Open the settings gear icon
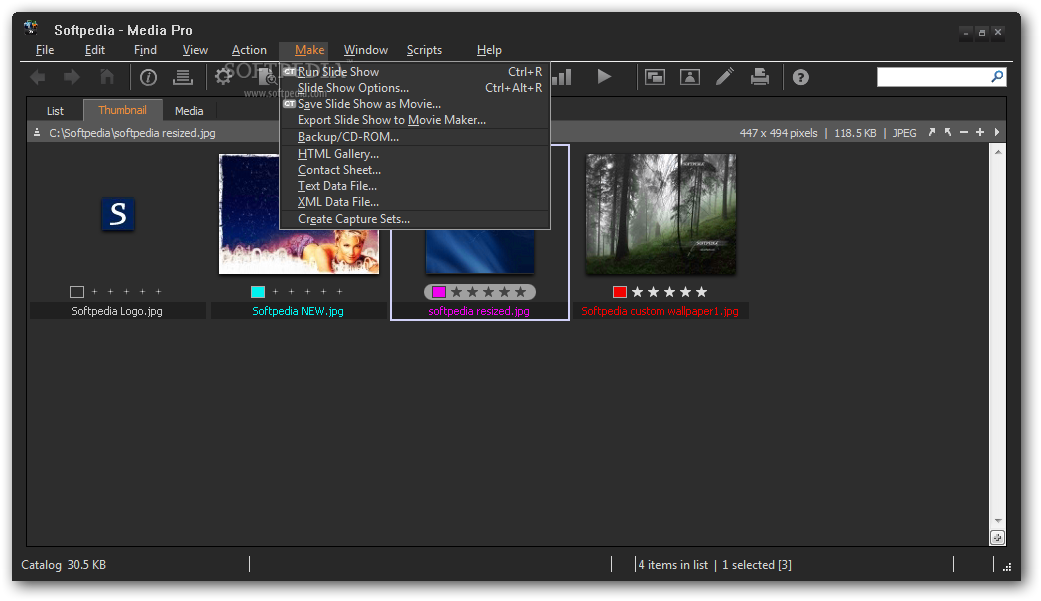Screen dimensions: 1041x601 224,77
